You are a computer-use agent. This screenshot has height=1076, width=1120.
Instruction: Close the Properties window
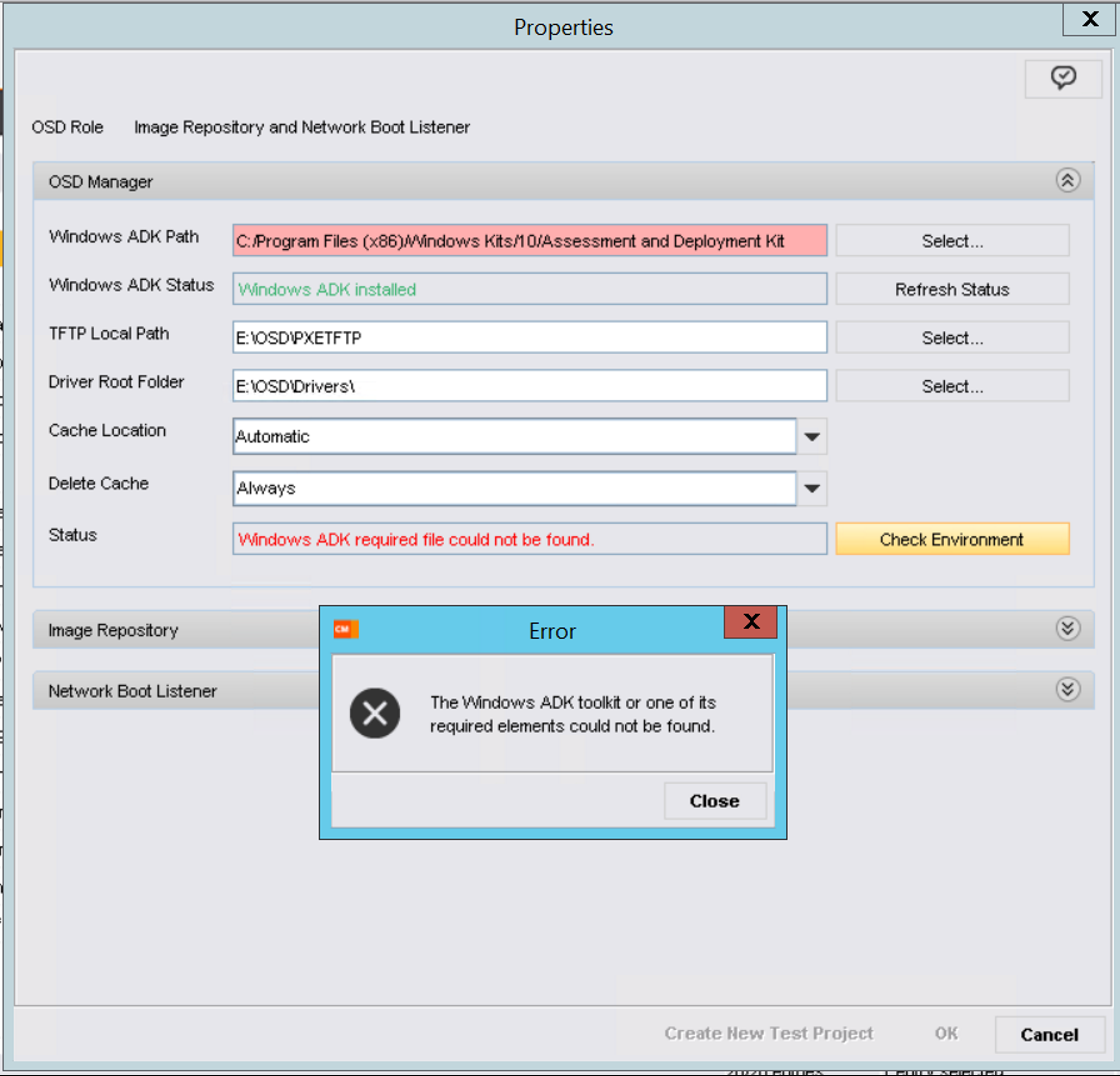pos(1090,19)
